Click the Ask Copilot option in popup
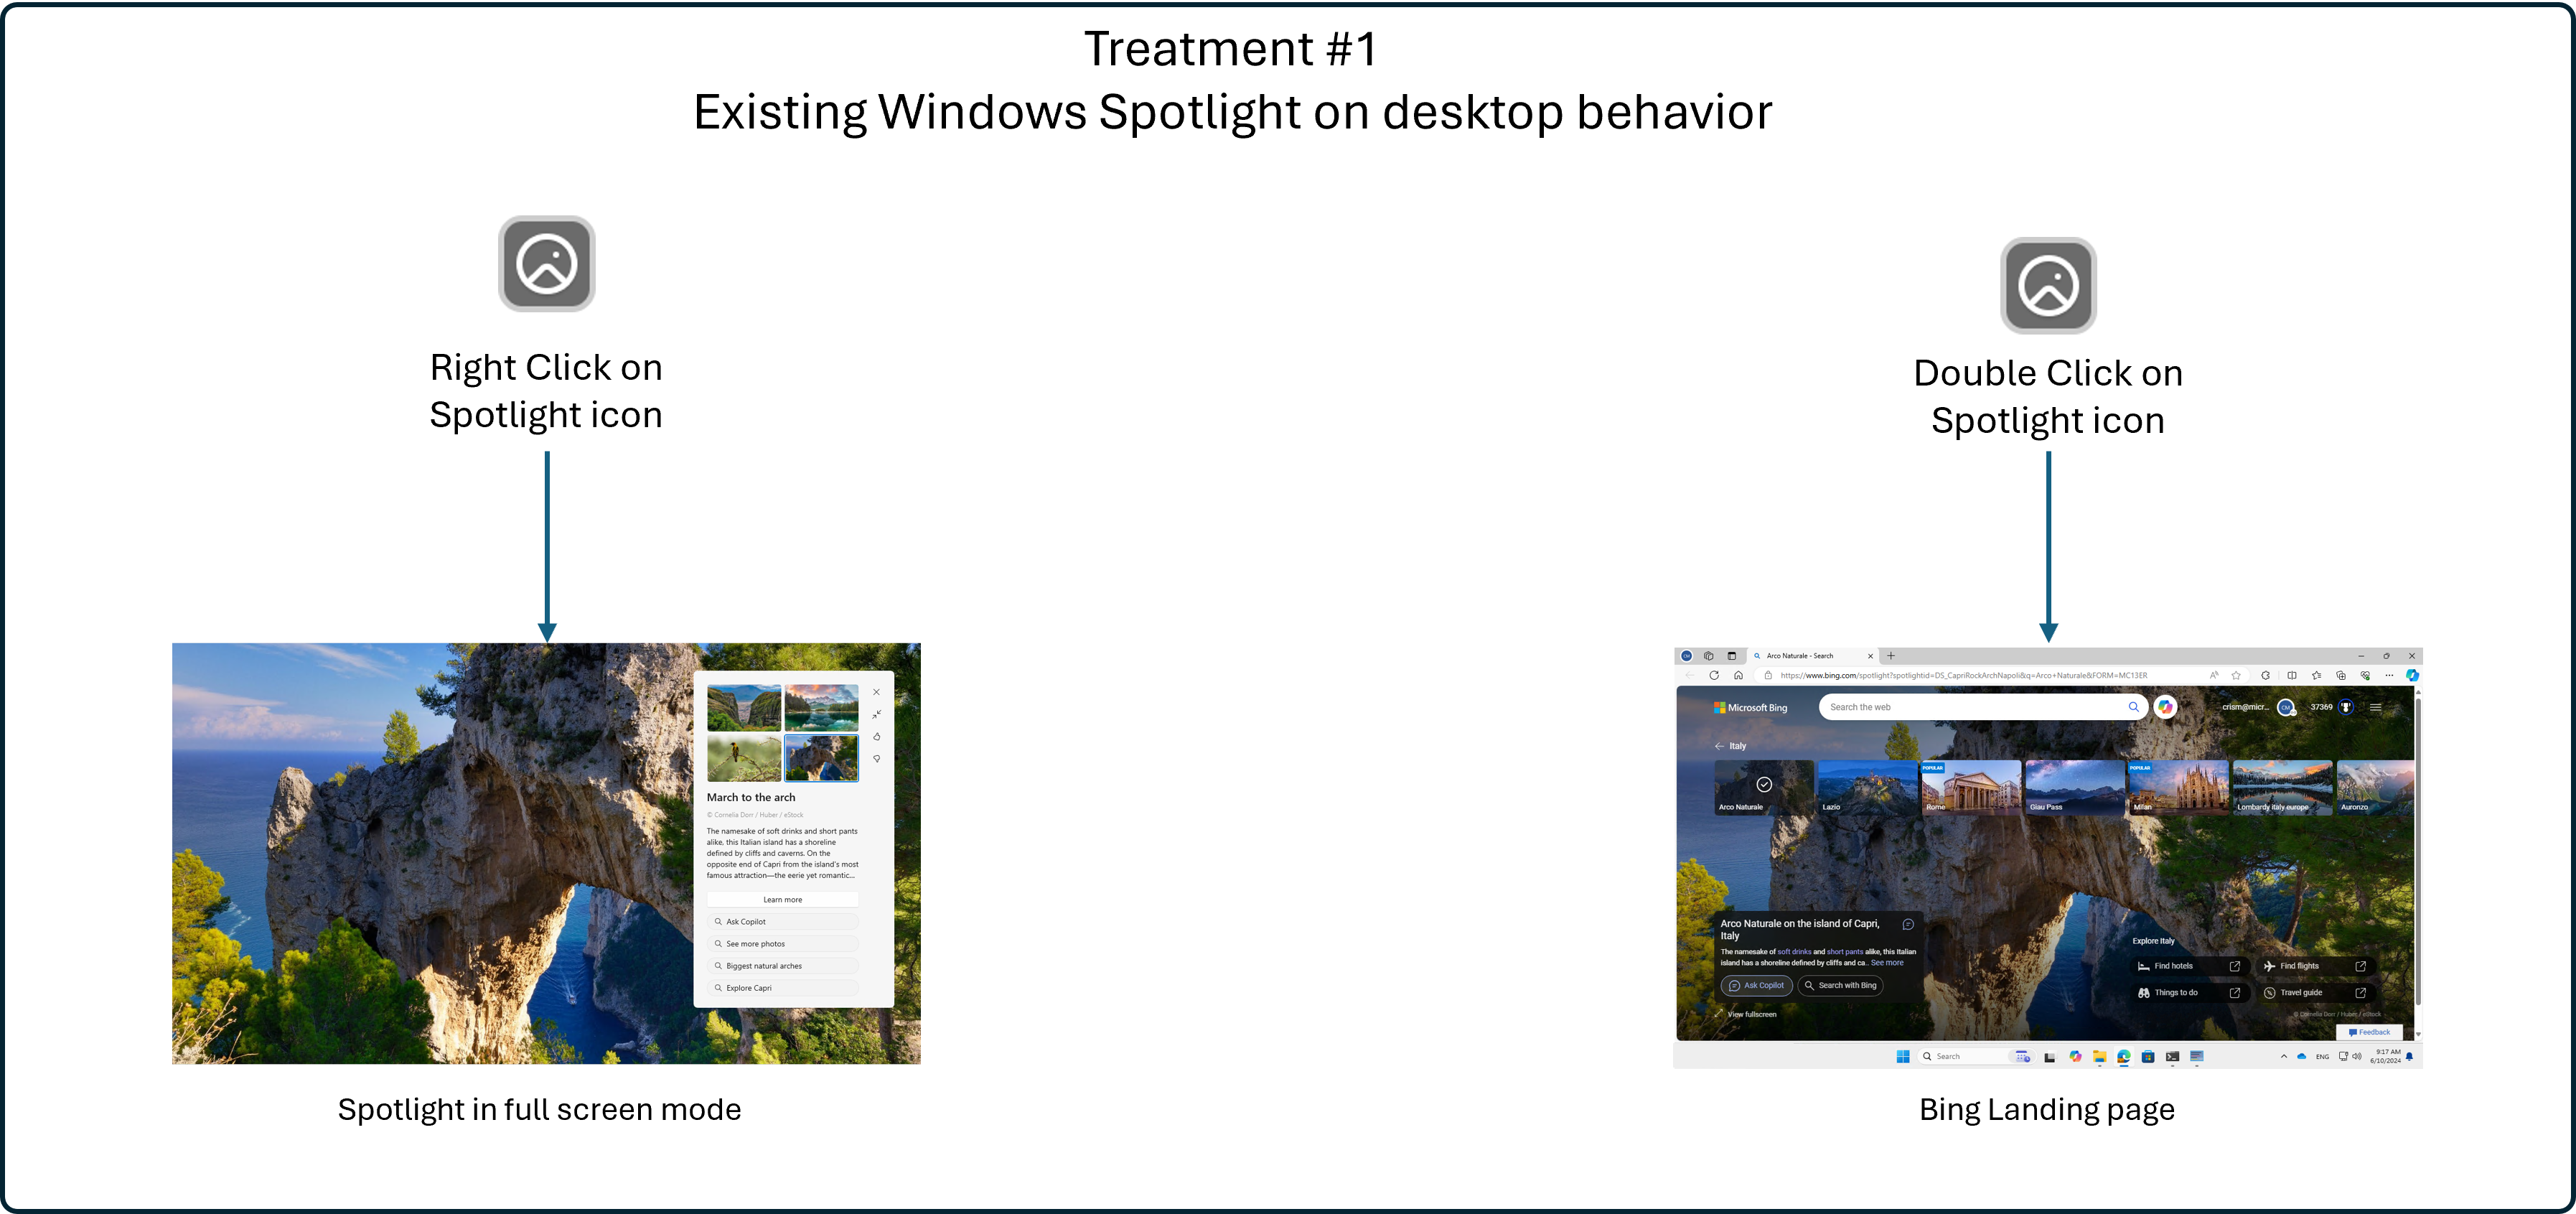 pos(784,922)
